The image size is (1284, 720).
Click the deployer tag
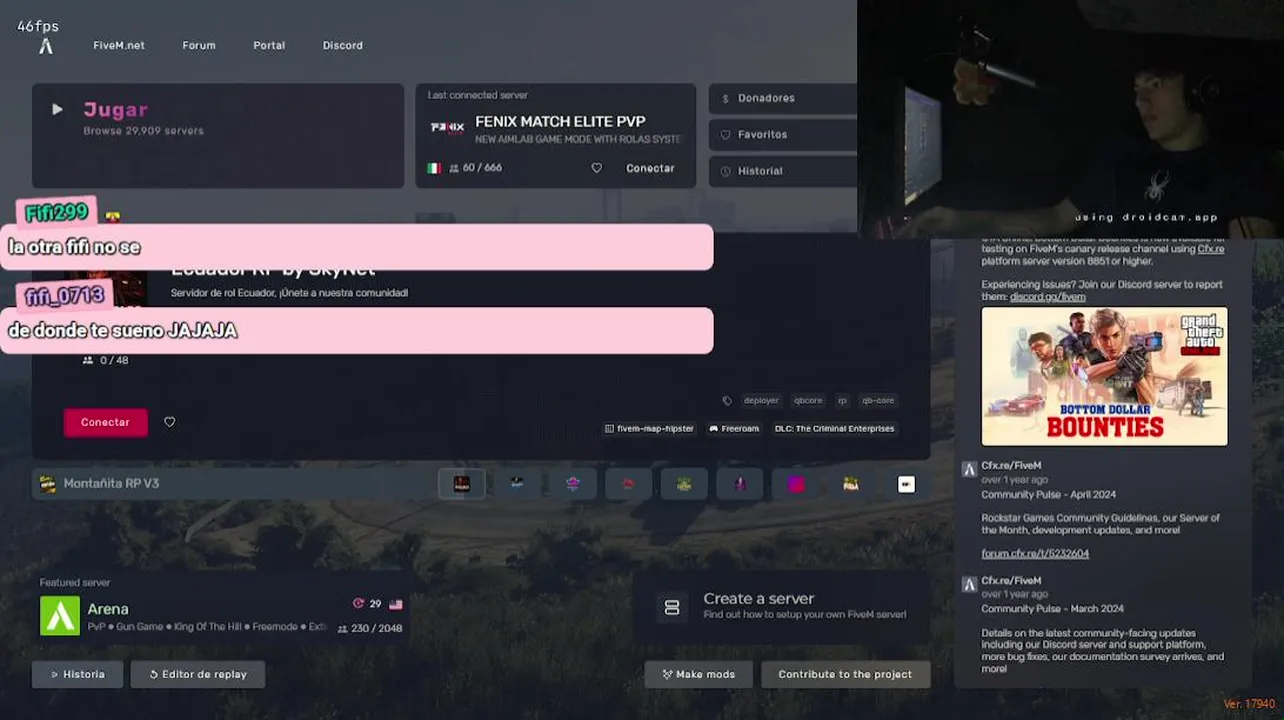761,400
